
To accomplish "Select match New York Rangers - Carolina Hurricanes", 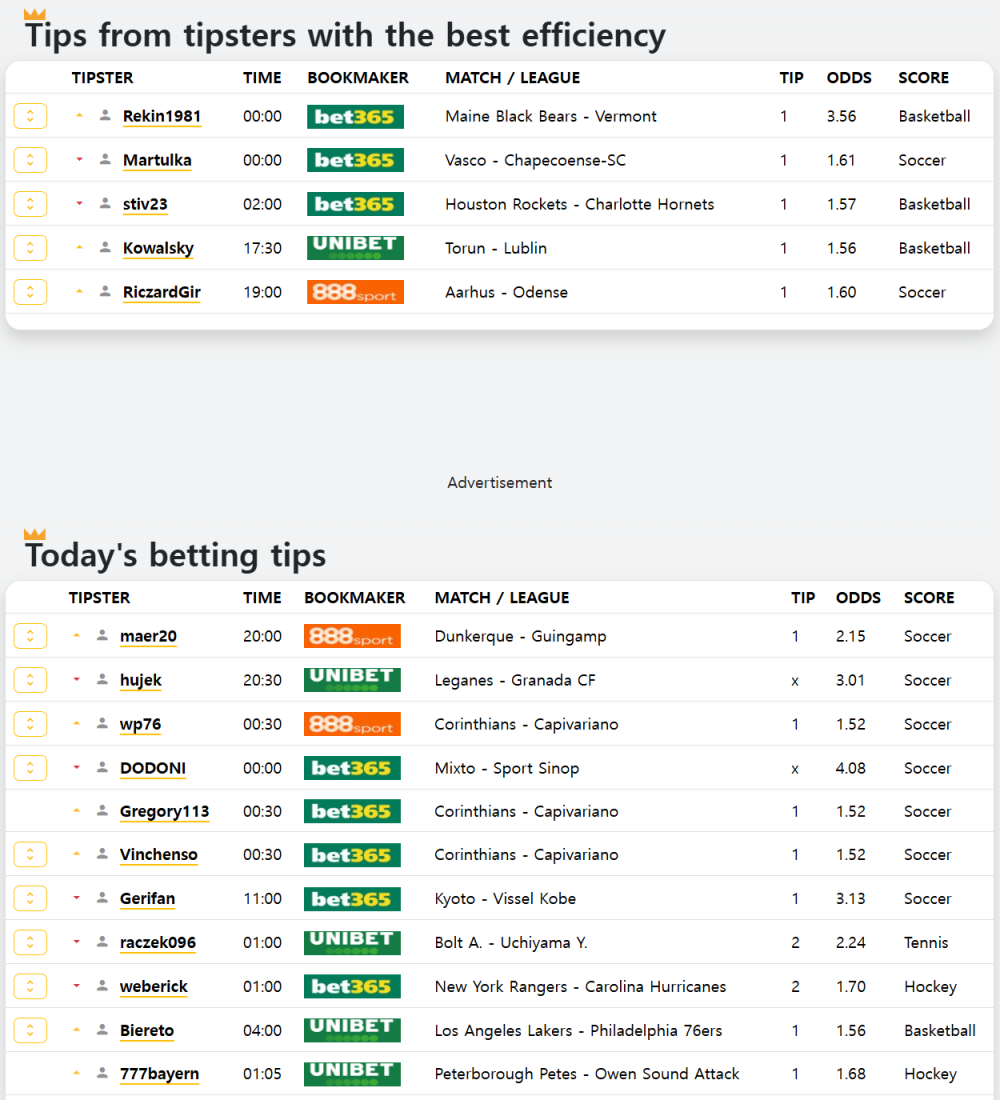I will (x=580, y=987).
